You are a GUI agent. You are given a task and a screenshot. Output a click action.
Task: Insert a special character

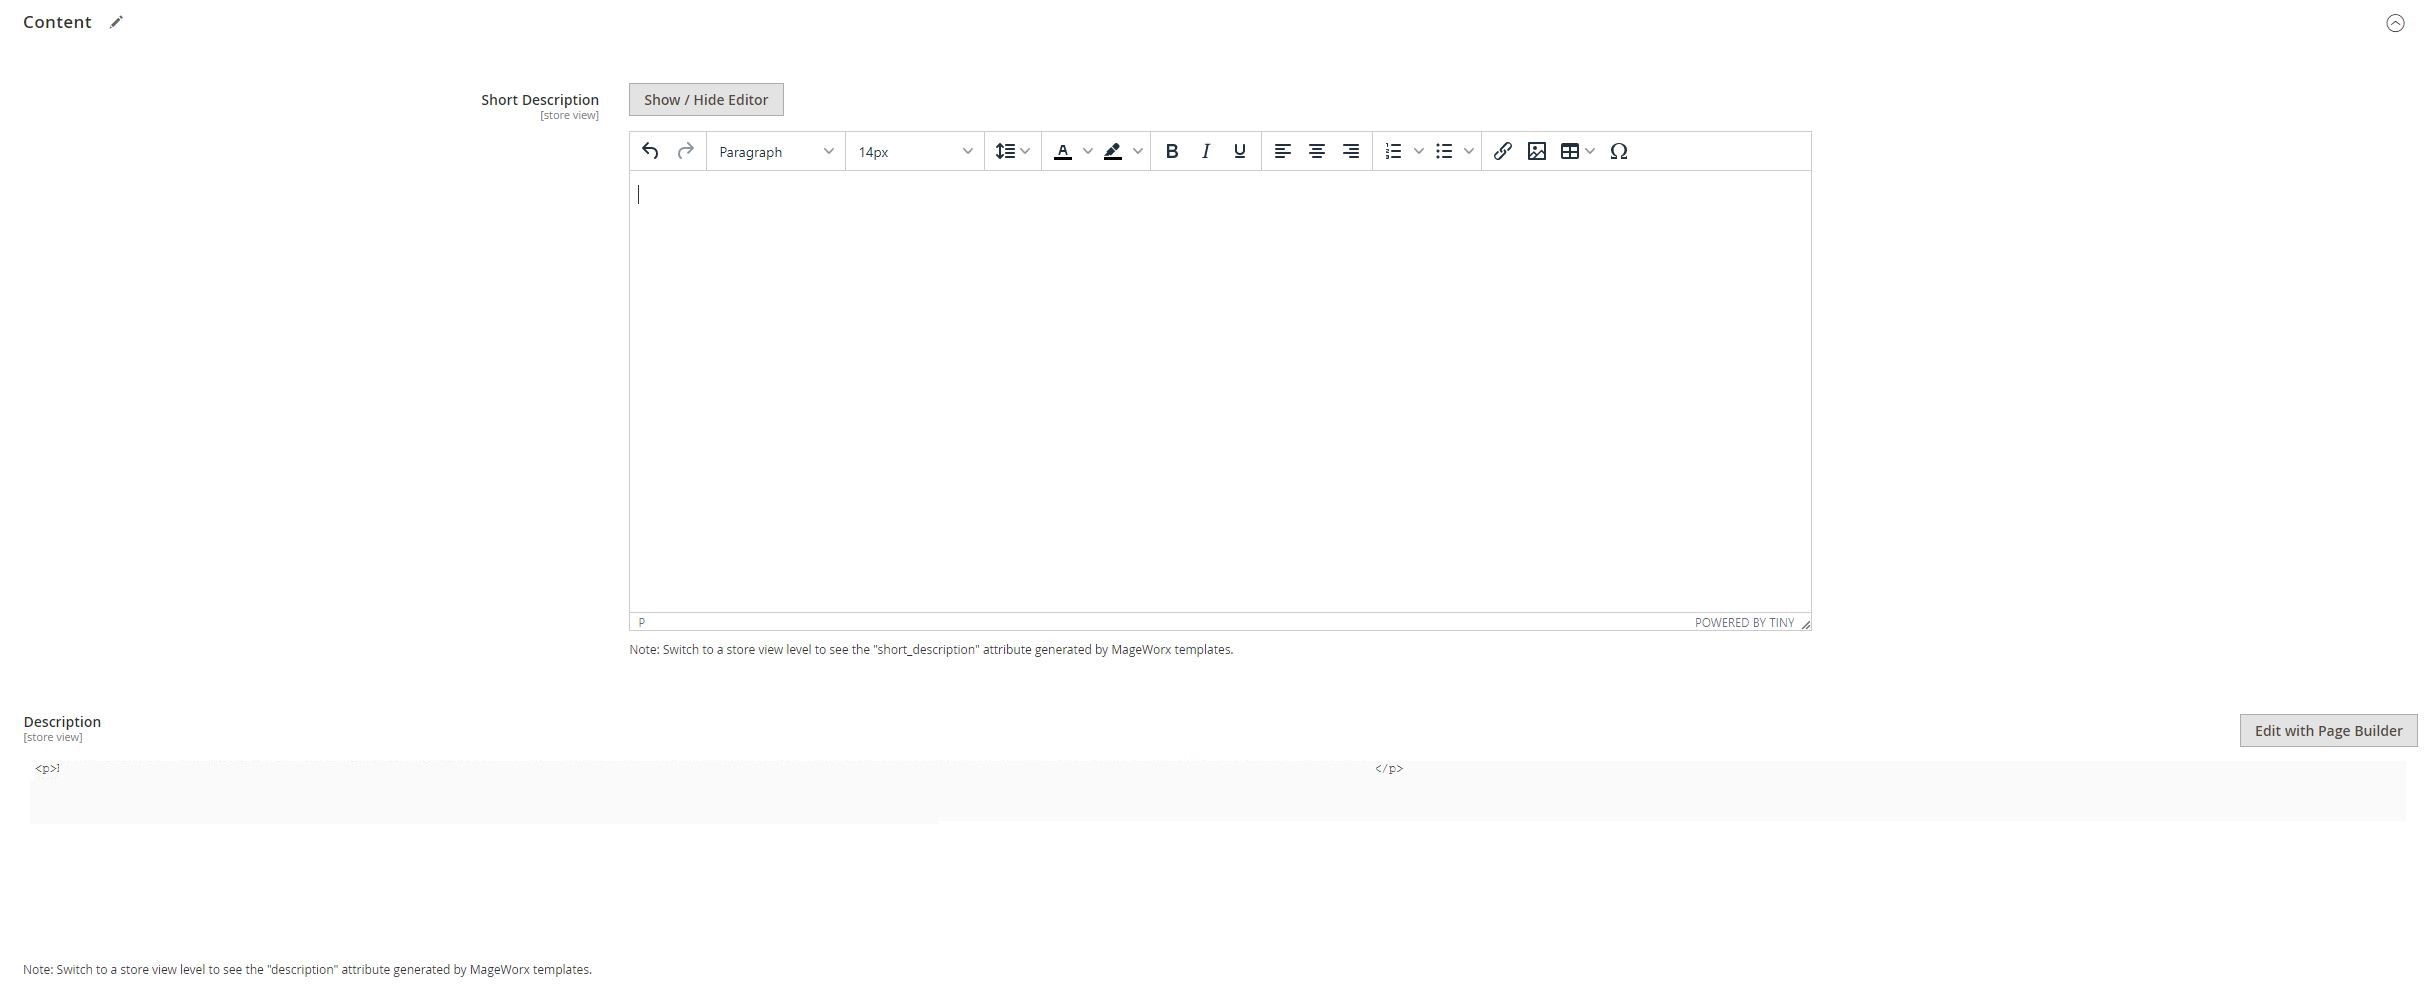(1618, 151)
